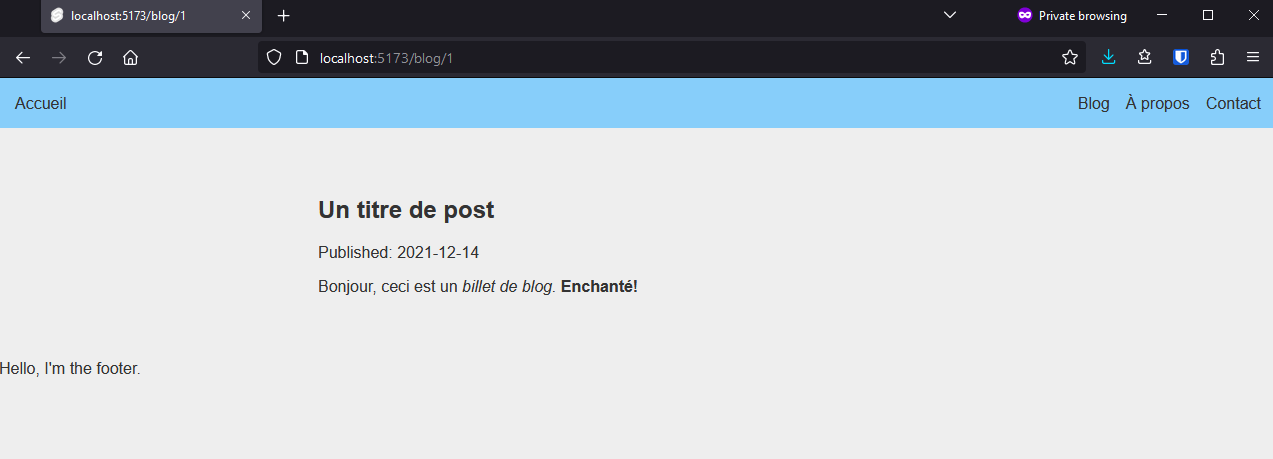Close the localhost:5173/blog/1 tab
Image resolution: width=1273 pixels, height=459 pixels.
coord(246,16)
